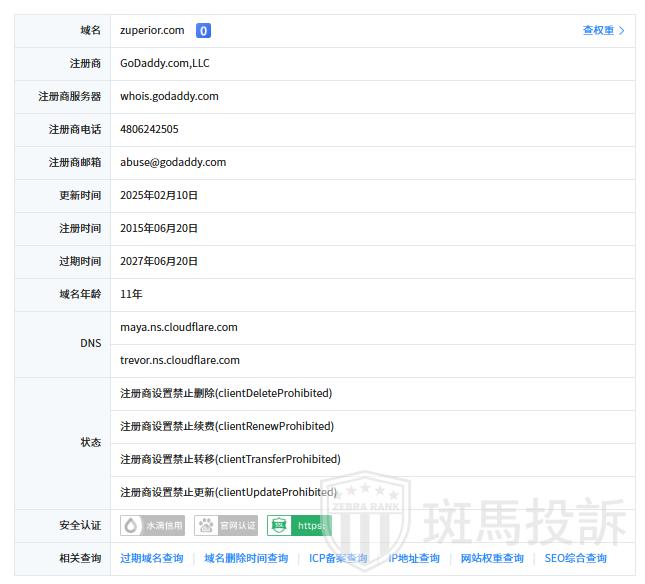The height and width of the screenshot is (584, 645).
Task: Click the 水滴信用 certification badge
Action: pyautogui.click(x=153, y=525)
